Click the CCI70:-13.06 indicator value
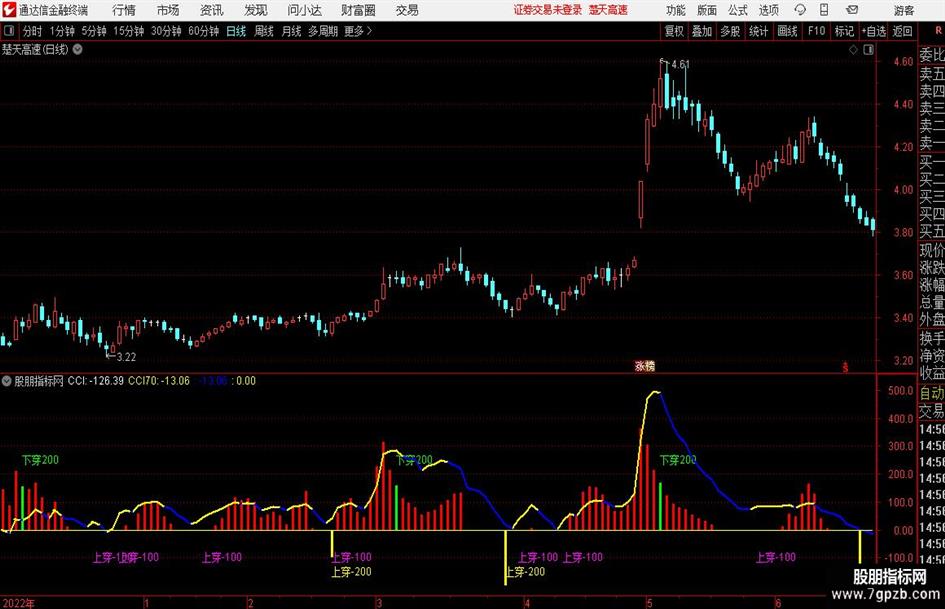This screenshot has height=609, width=945. (x=159, y=381)
